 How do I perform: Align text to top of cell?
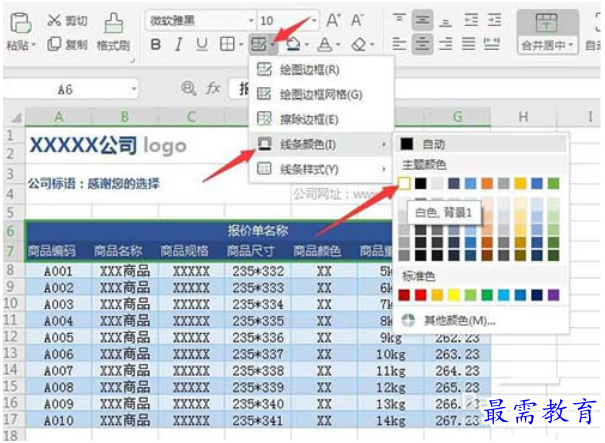pos(399,20)
